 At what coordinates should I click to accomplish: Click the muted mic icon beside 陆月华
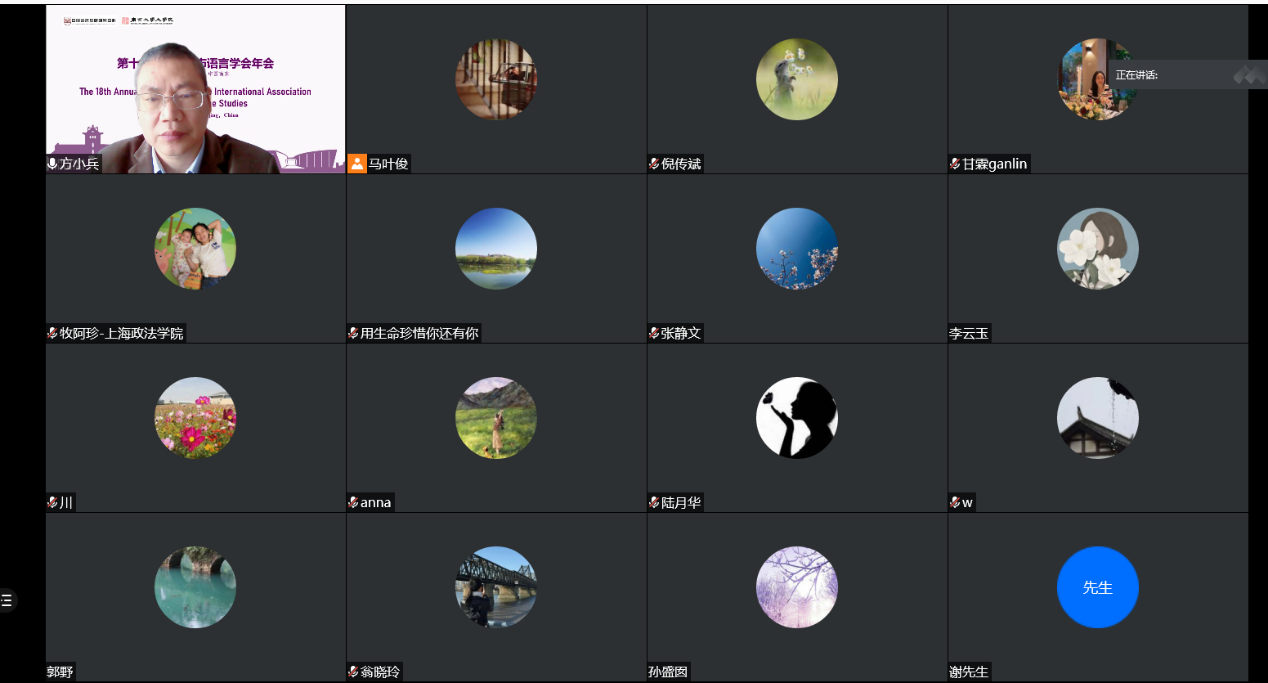click(x=654, y=503)
